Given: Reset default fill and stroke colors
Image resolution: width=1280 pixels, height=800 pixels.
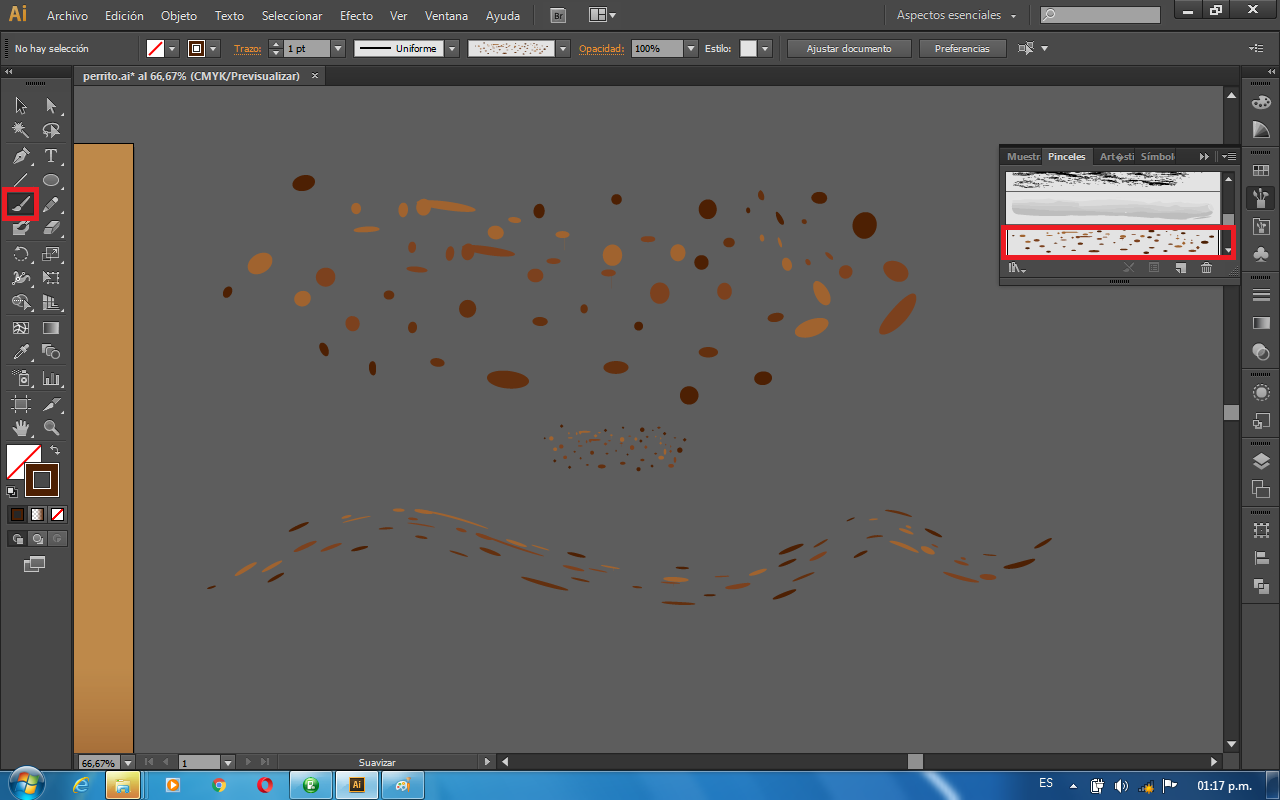Looking at the screenshot, I should [12, 491].
